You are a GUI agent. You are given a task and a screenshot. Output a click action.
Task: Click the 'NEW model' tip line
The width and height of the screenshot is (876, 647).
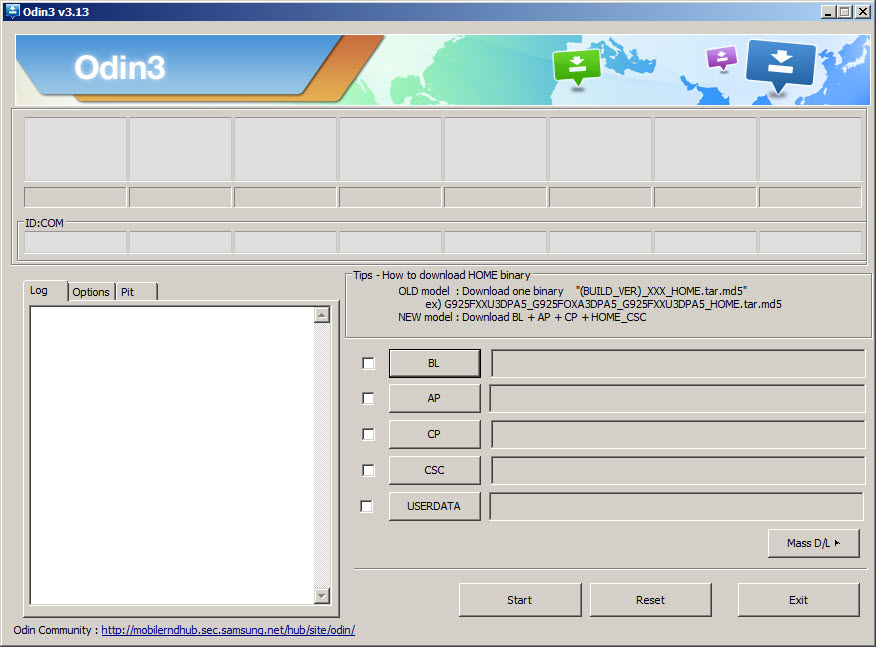pyautogui.click(x=522, y=317)
